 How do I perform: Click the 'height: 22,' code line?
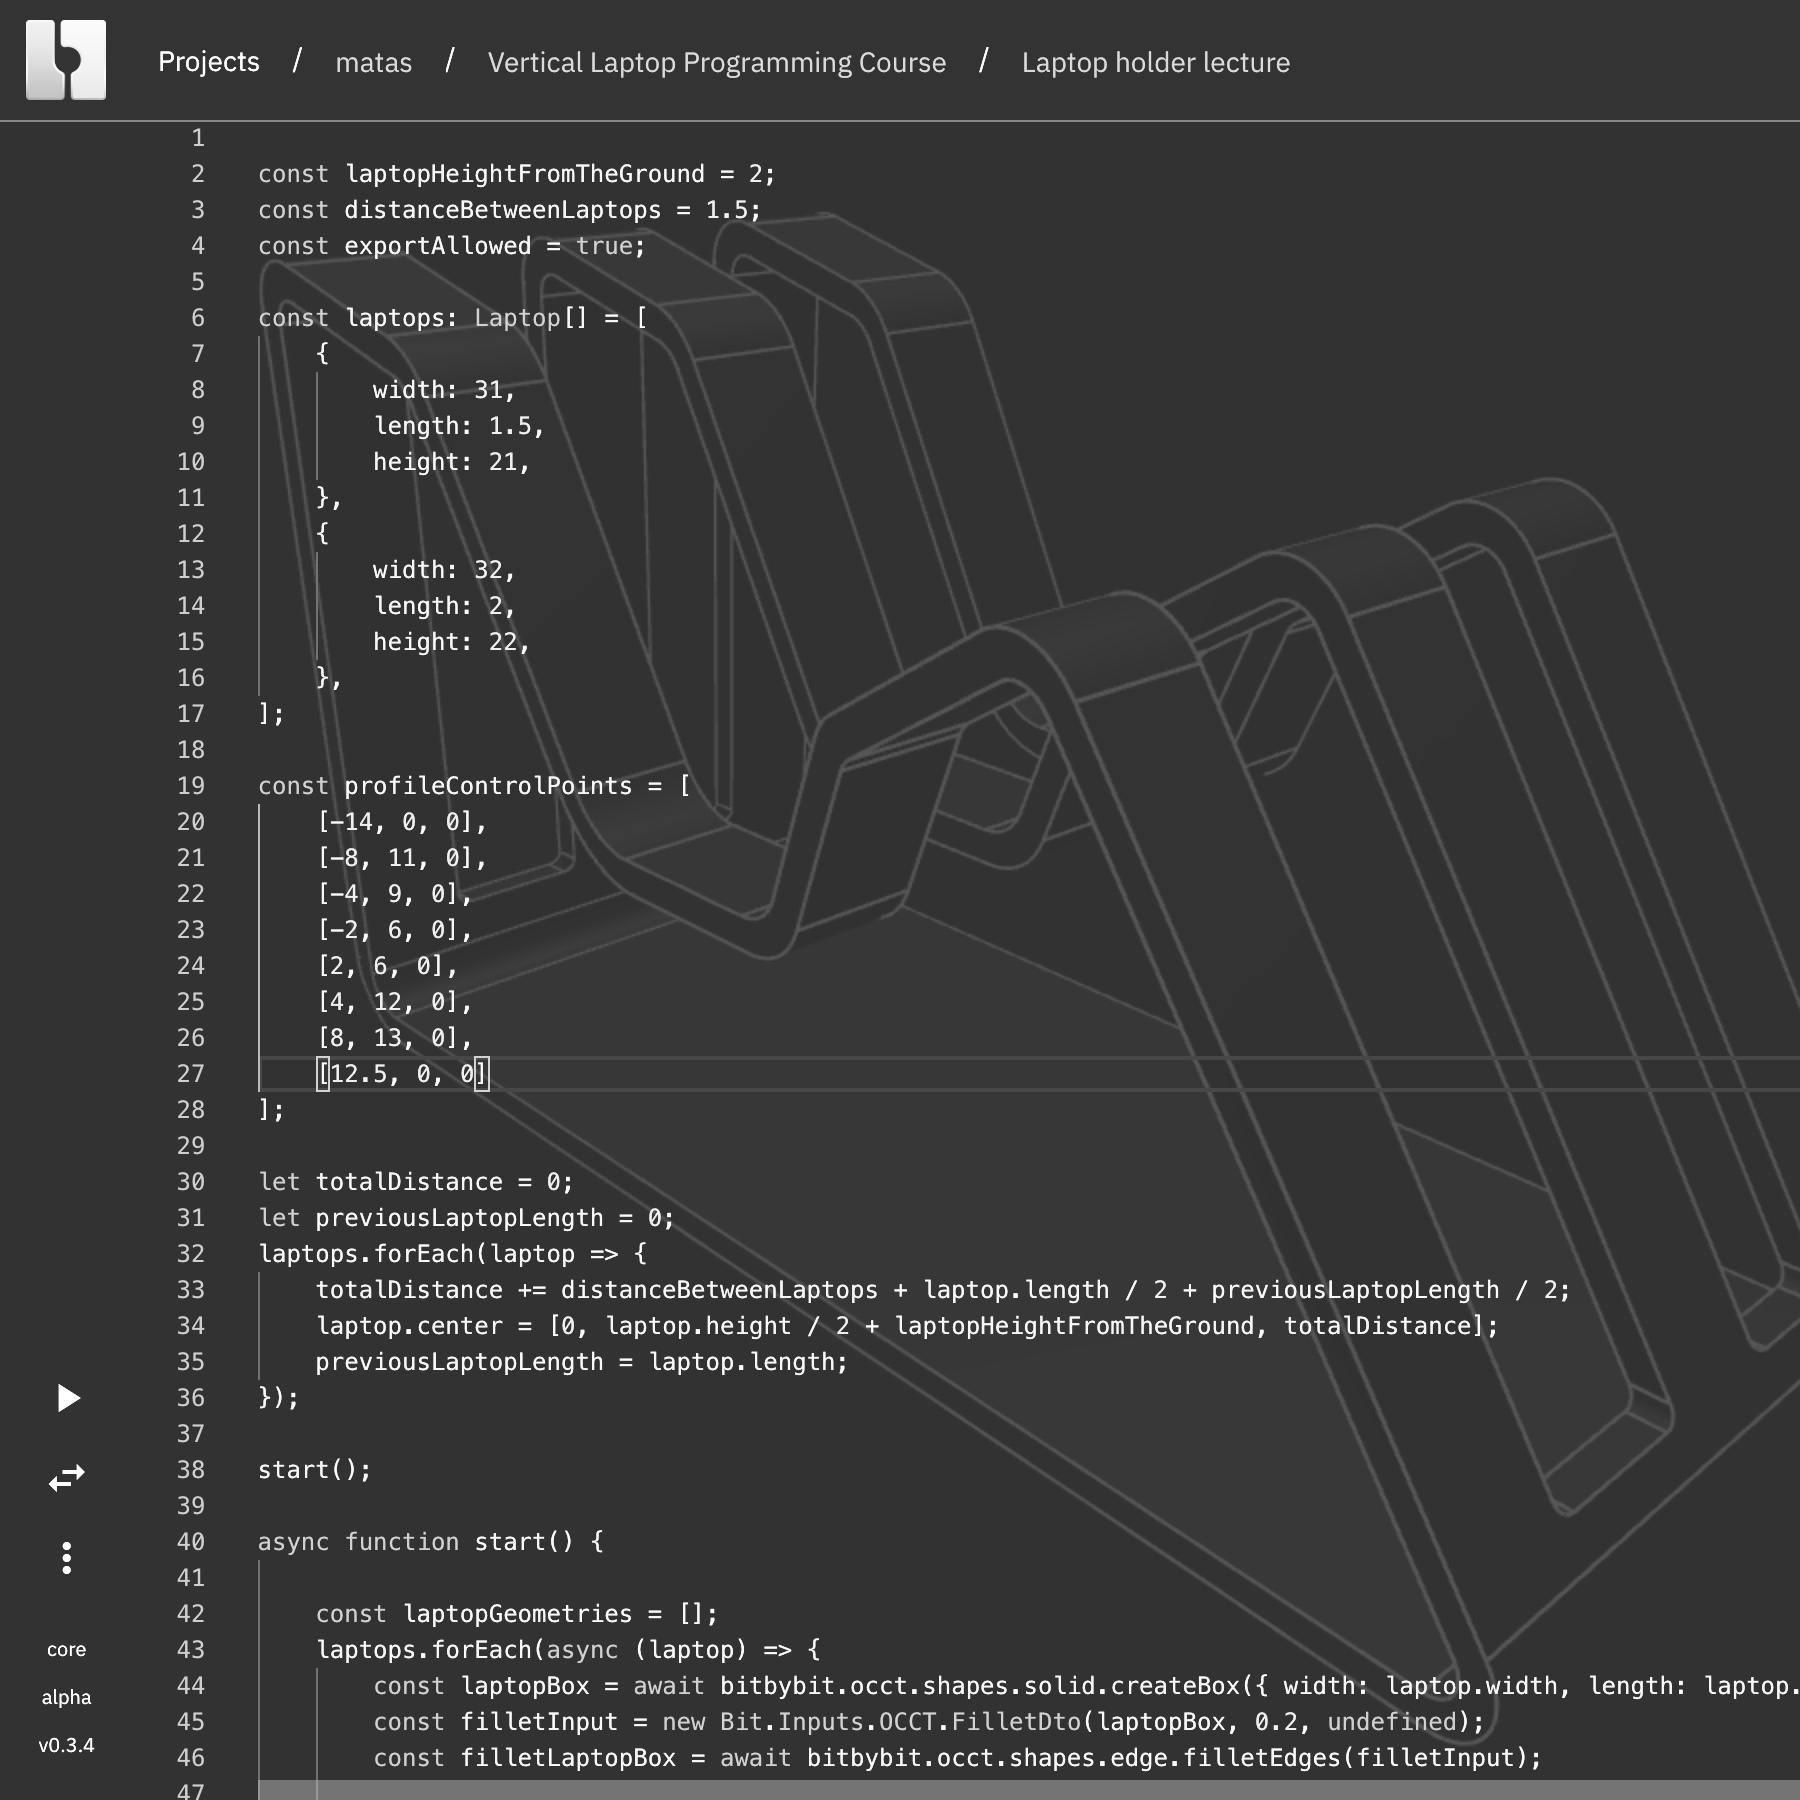coord(452,642)
